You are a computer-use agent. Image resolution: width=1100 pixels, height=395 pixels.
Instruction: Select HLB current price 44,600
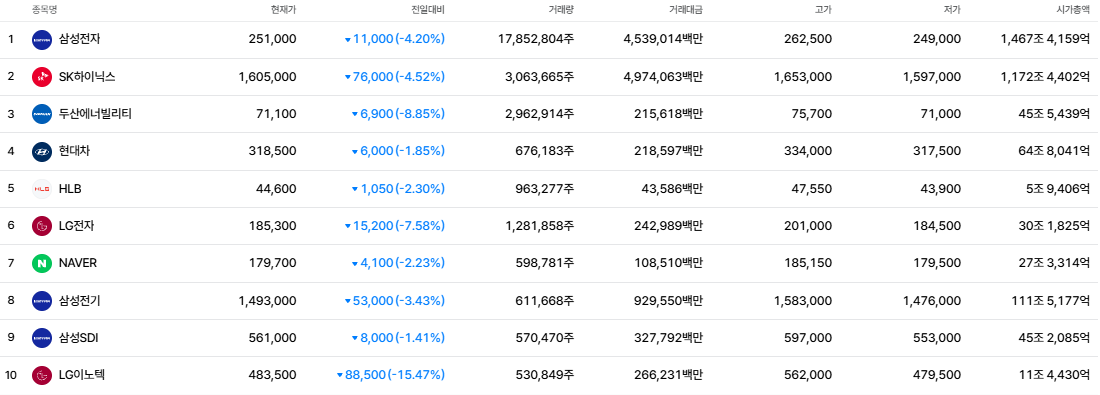[276, 189]
